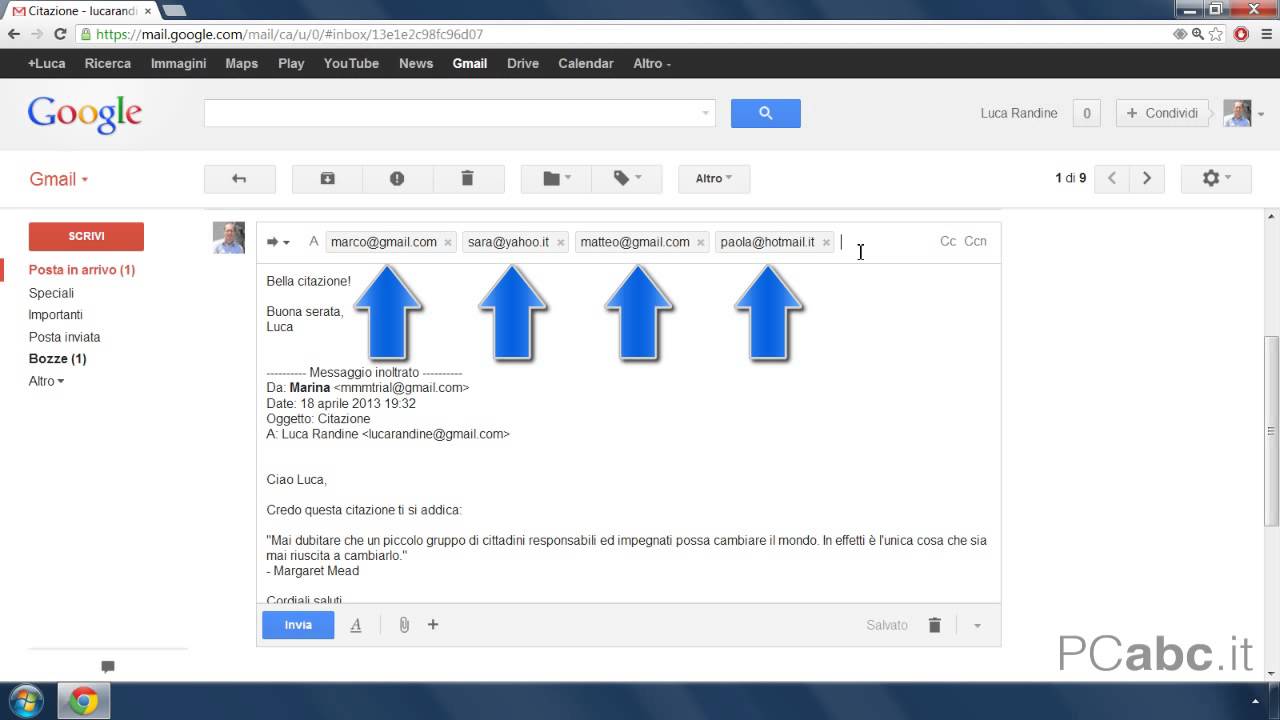Screen dimensions: 1280x720
Task: Open more compose options arrow
Action: pyautogui.click(x=977, y=626)
